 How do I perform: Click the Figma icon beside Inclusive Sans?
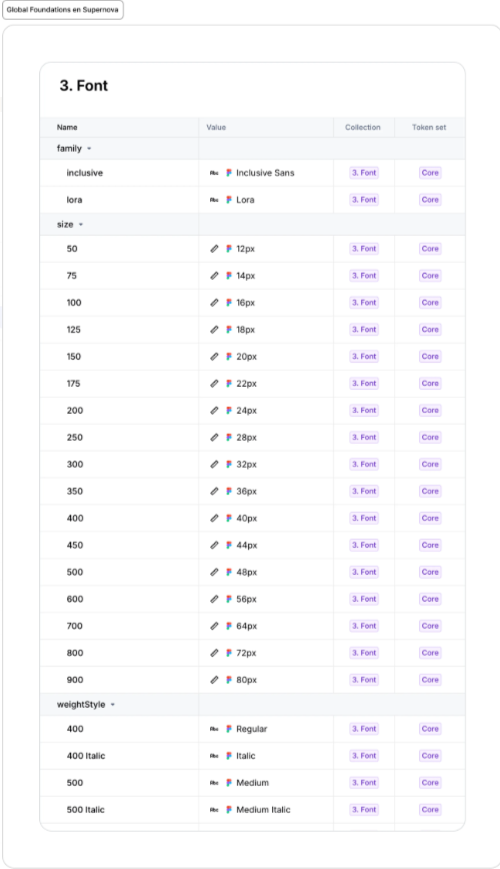(x=228, y=173)
